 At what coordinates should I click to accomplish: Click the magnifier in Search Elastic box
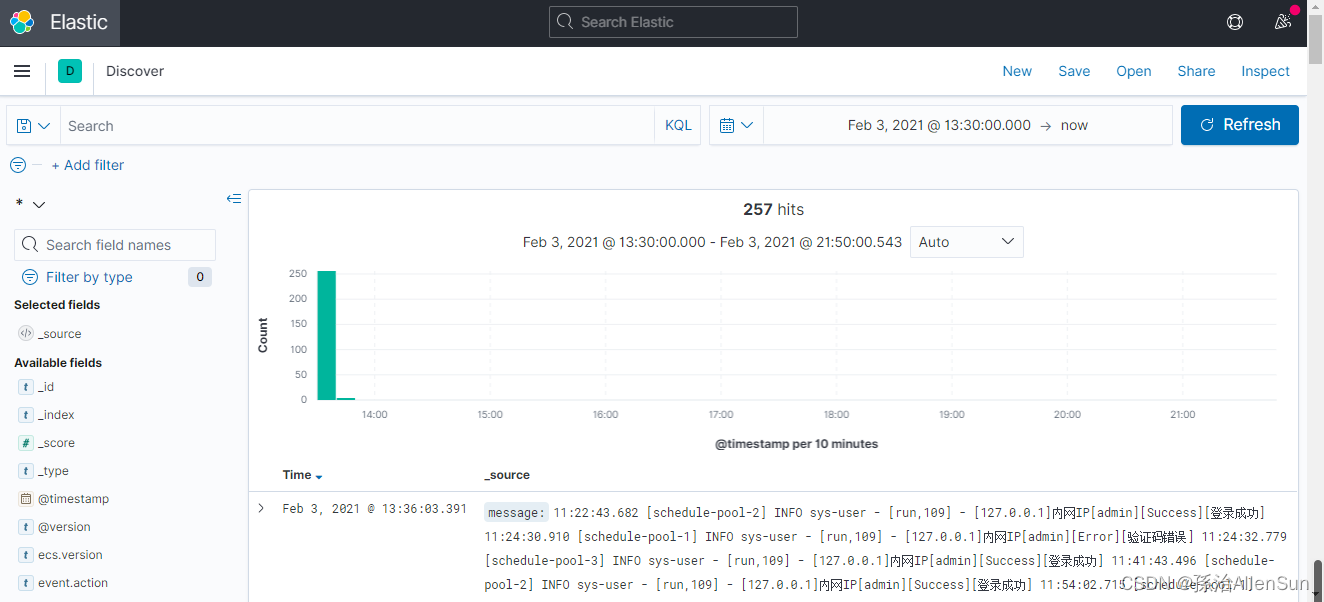(x=565, y=22)
